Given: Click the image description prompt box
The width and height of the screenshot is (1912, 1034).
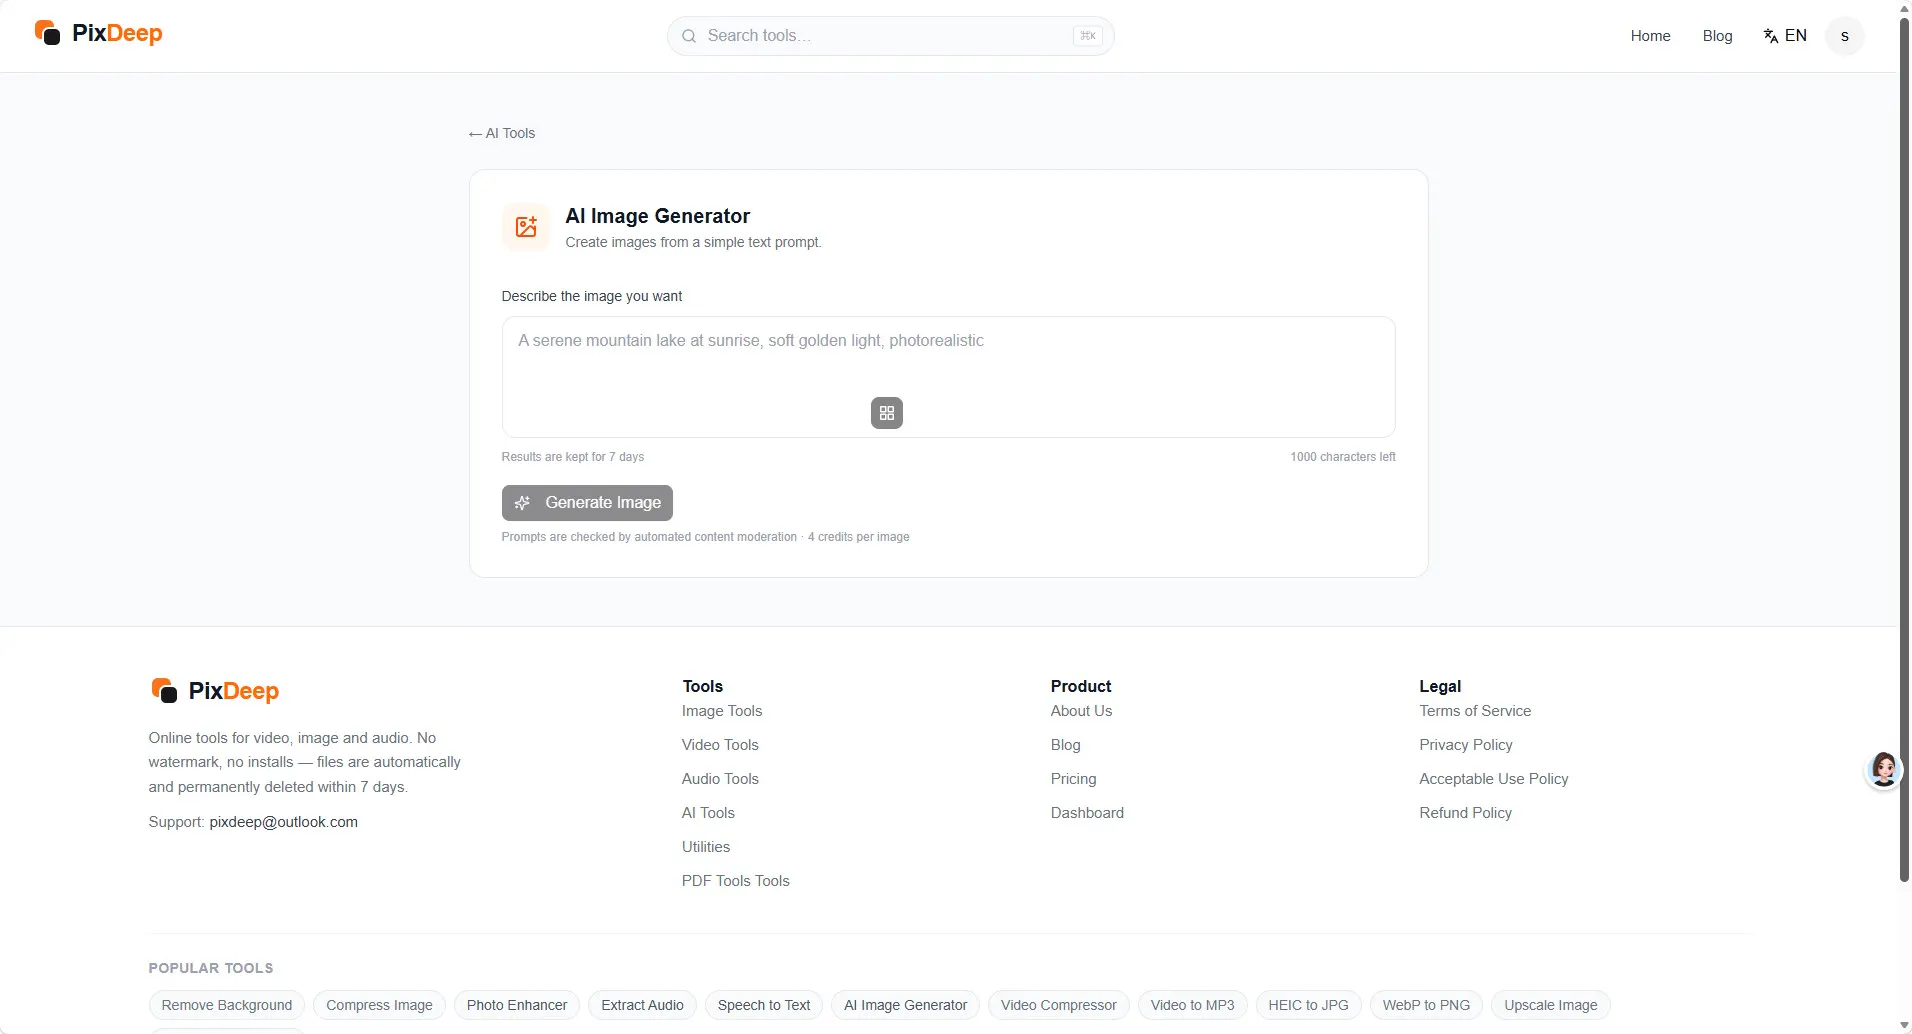Looking at the screenshot, I should click(x=948, y=377).
